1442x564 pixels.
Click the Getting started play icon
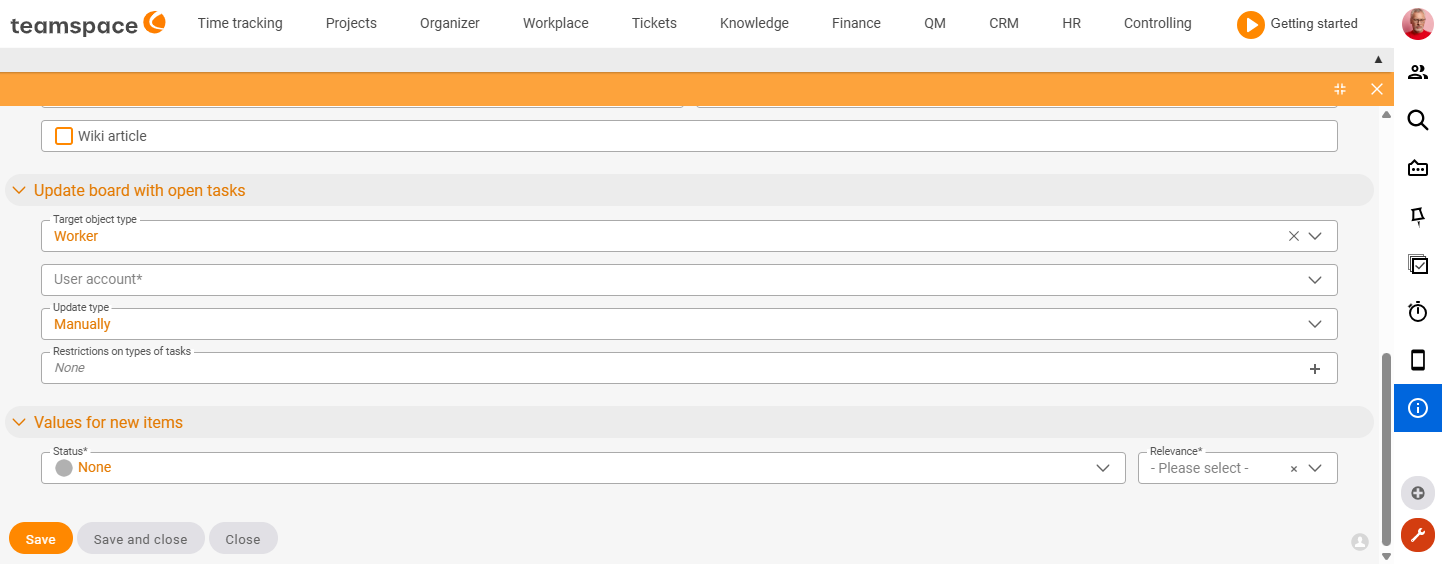click(x=1250, y=24)
